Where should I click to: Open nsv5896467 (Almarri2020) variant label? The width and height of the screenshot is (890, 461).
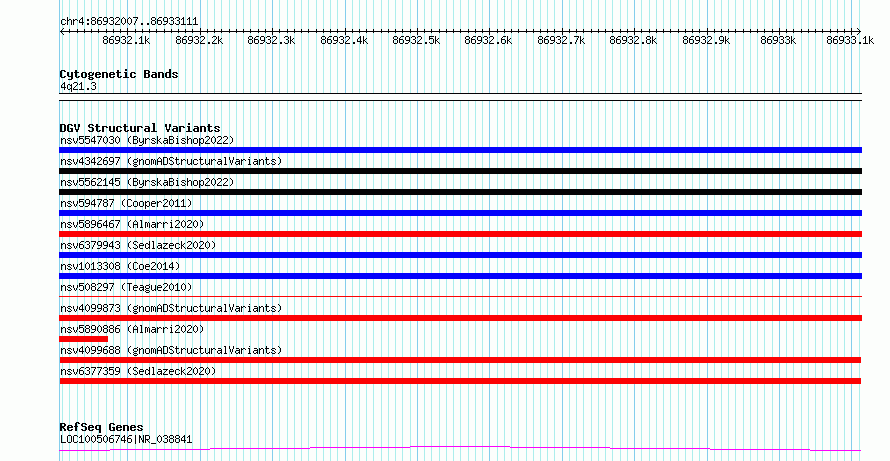coord(132,224)
